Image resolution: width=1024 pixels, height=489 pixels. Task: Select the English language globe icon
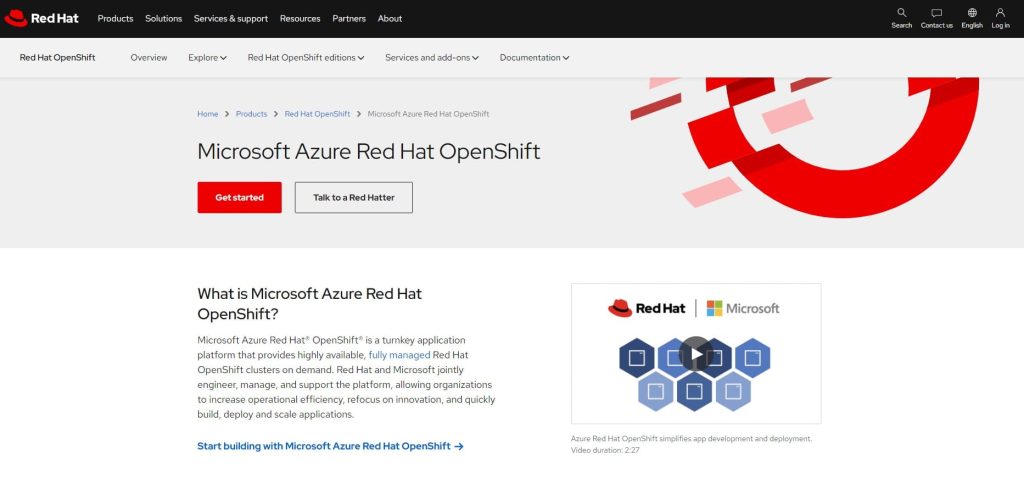pos(972,13)
